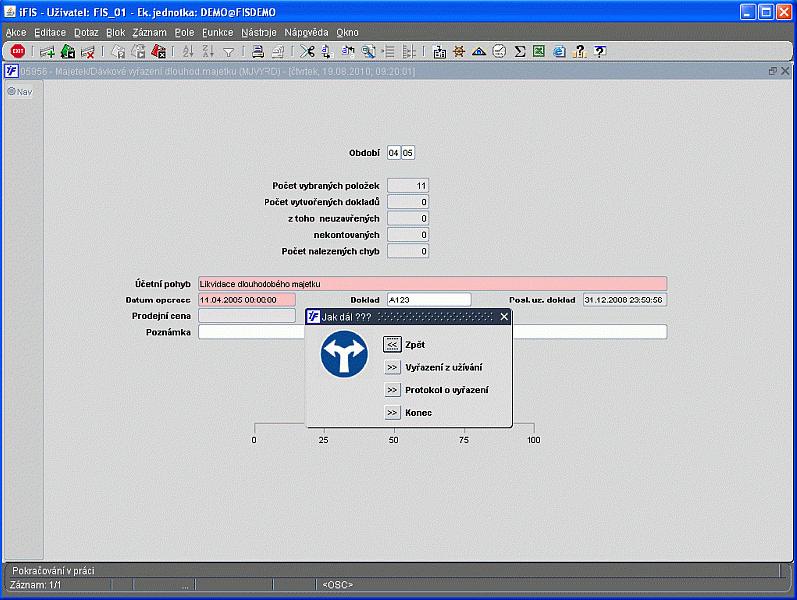Open the Záznam menu
This screenshot has height=600, width=797.
(x=149, y=33)
